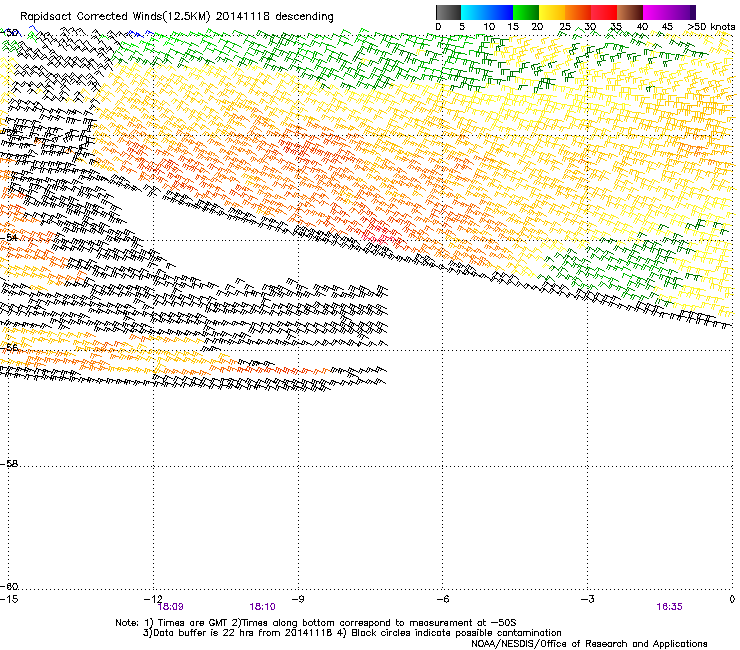The height and width of the screenshot is (650, 740).
Task: Click the gray 0-5 knots legend swatch
Action: pos(448,12)
